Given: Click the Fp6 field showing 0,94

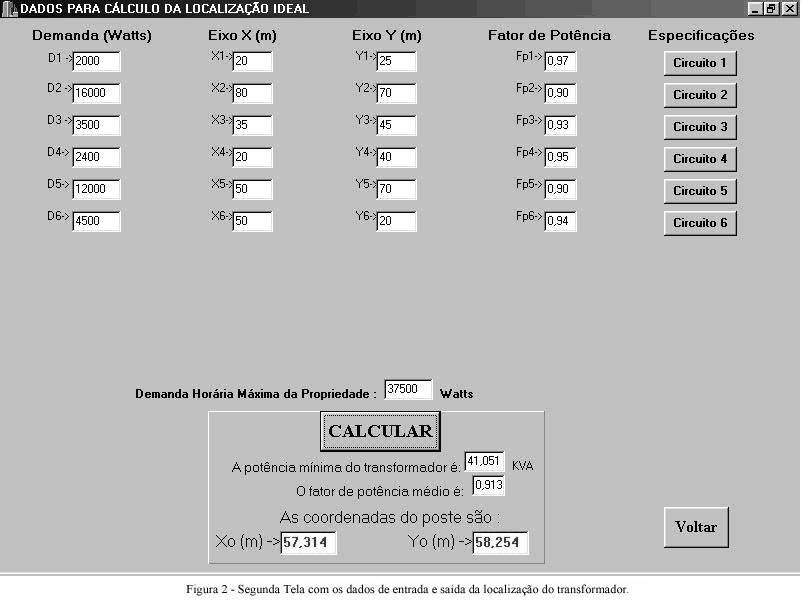Looking at the screenshot, I should [560, 222].
